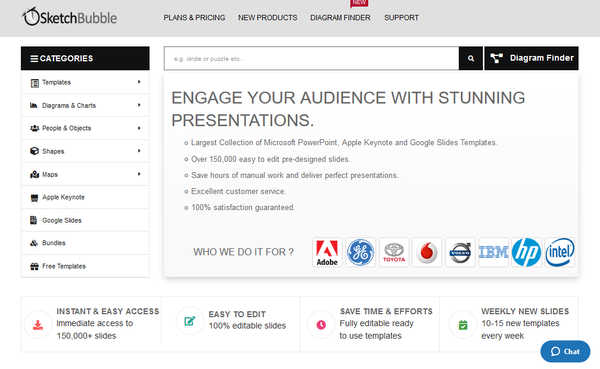Expand the Templates category arrow
This screenshot has width=600, height=369.
(x=139, y=82)
